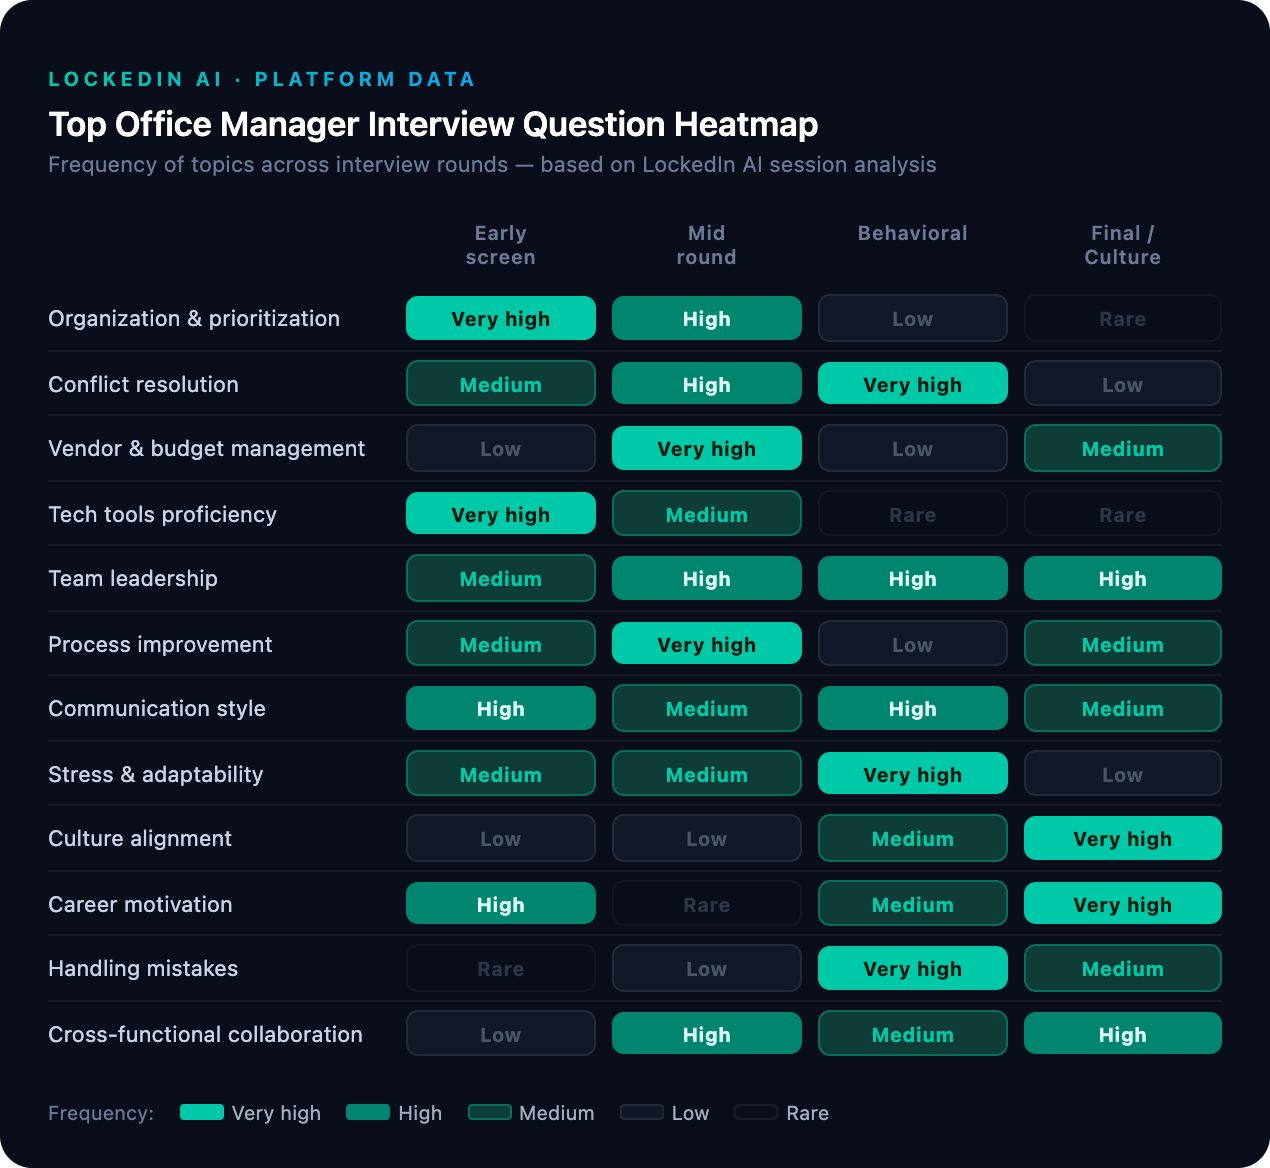
Task: Select the Mid round column header
Action: (707, 245)
